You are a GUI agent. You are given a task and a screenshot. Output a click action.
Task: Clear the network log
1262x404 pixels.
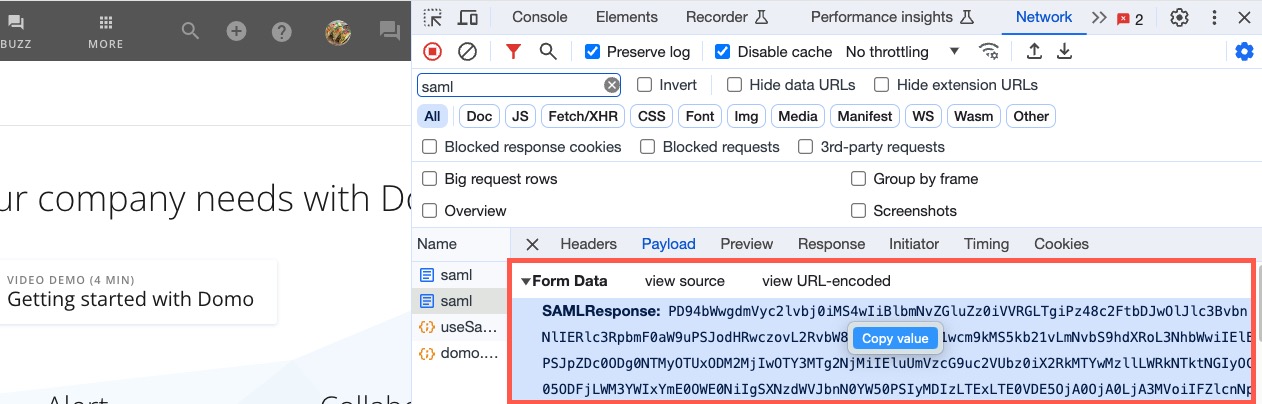467,51
